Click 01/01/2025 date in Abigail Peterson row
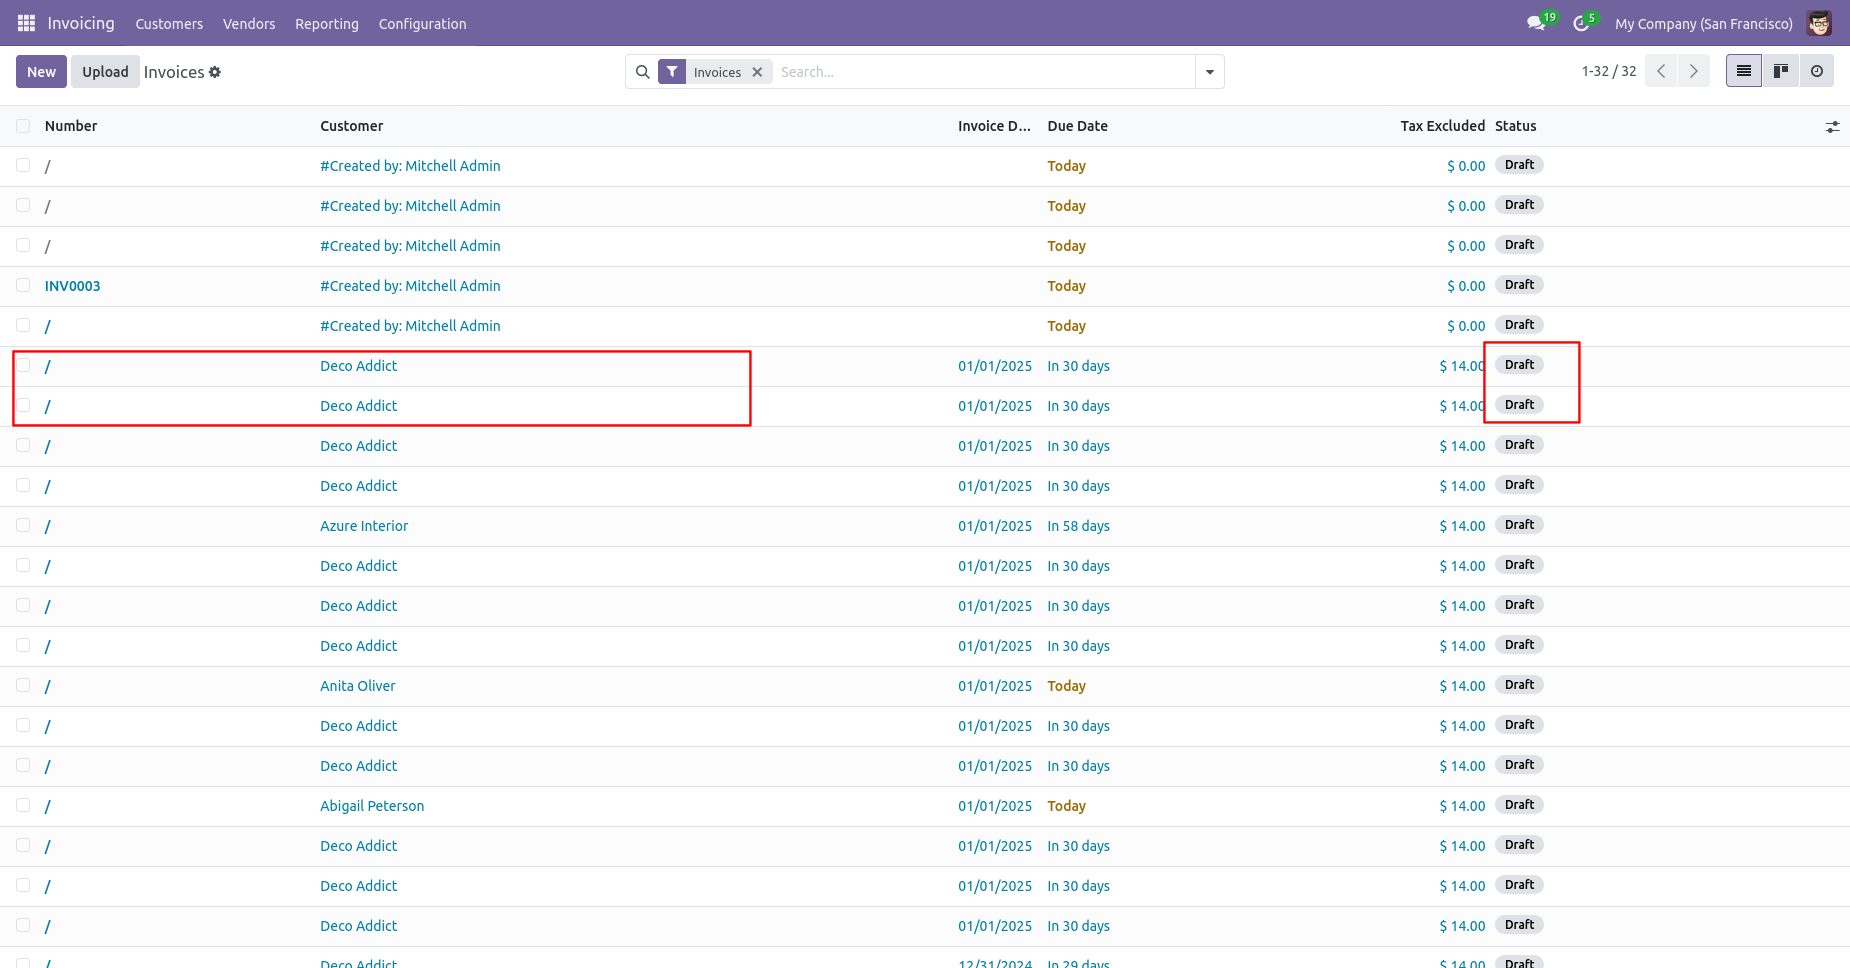 click(995, 806)
